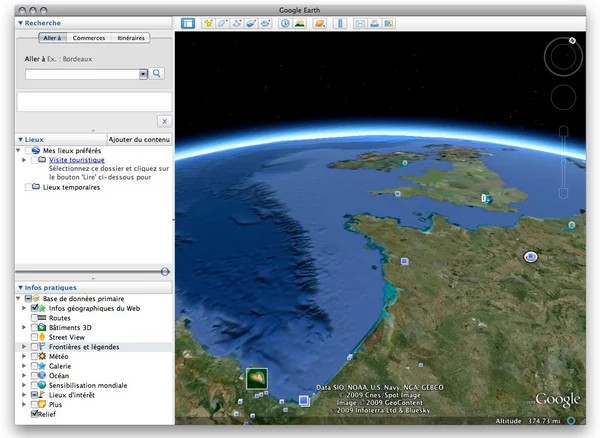Expand the Visite touristique folder
Image resolution: width=600 pixels, height=438 pixels.
coord(24,160)
